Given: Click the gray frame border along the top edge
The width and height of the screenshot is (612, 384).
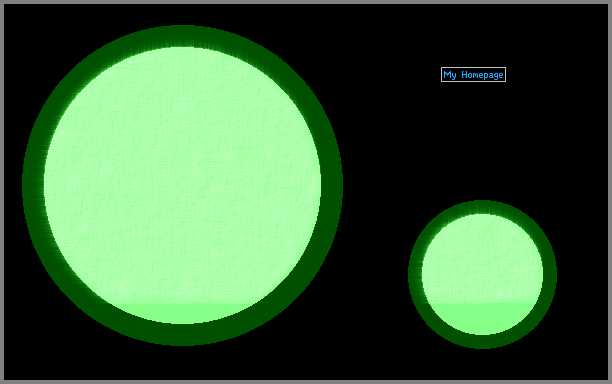Looking at the screenshot, I should 306,2.
